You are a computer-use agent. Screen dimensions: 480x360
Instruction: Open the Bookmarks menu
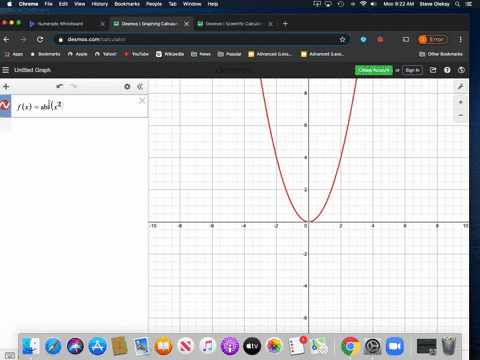click(x=127, y=4)
